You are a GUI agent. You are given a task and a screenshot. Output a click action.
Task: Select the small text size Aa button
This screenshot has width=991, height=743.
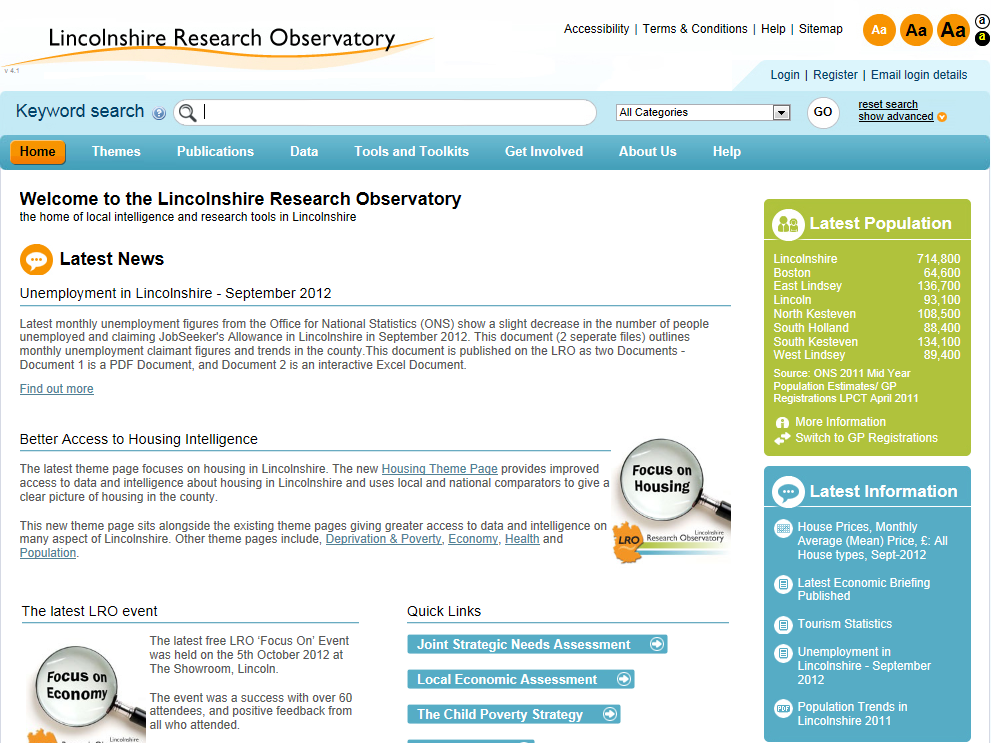click(x=879, y=30)
